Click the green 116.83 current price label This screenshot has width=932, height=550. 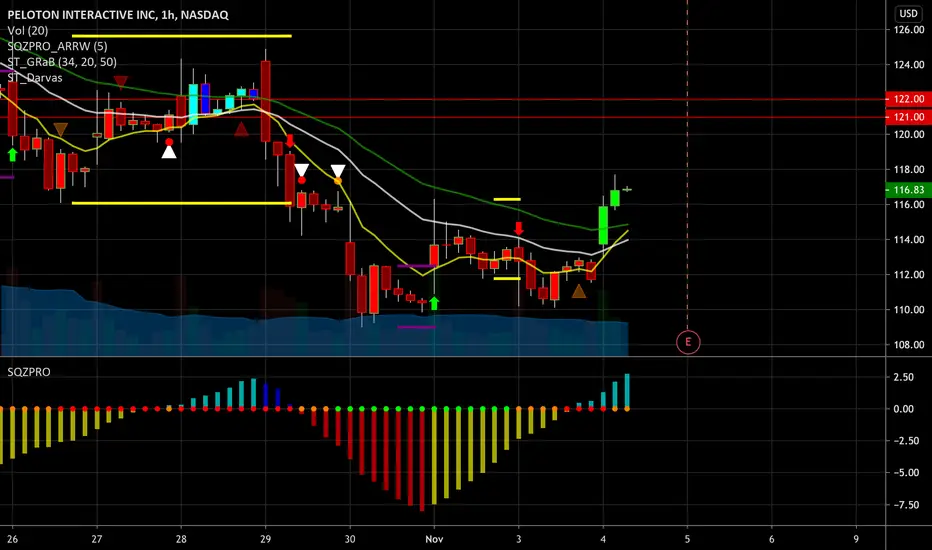click(908, 190)
